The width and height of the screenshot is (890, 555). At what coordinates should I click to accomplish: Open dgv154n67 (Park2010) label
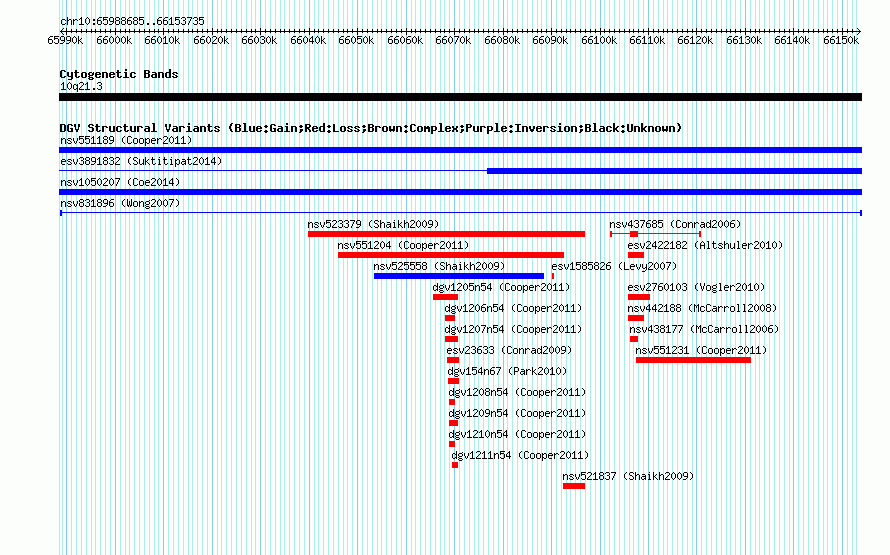coord(507,371)
